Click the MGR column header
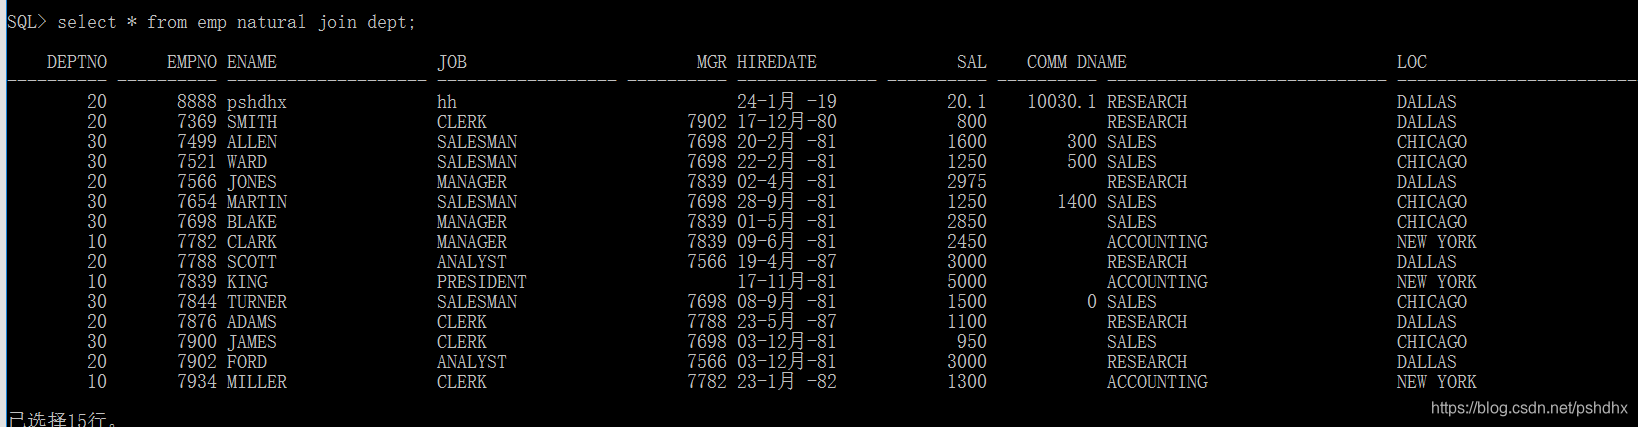 pos(712,62)
